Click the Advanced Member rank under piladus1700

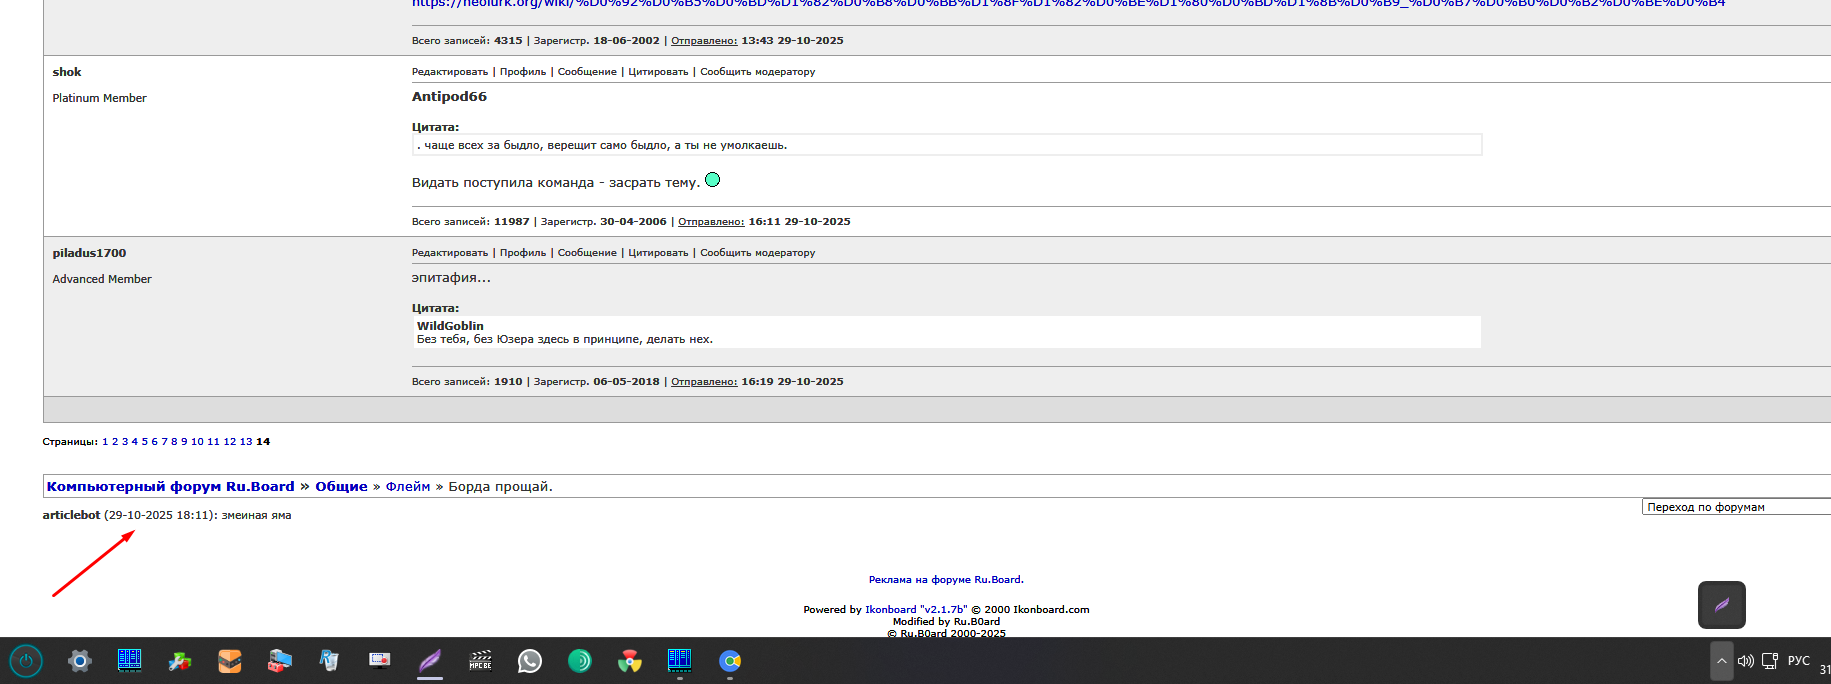point(102,279)
